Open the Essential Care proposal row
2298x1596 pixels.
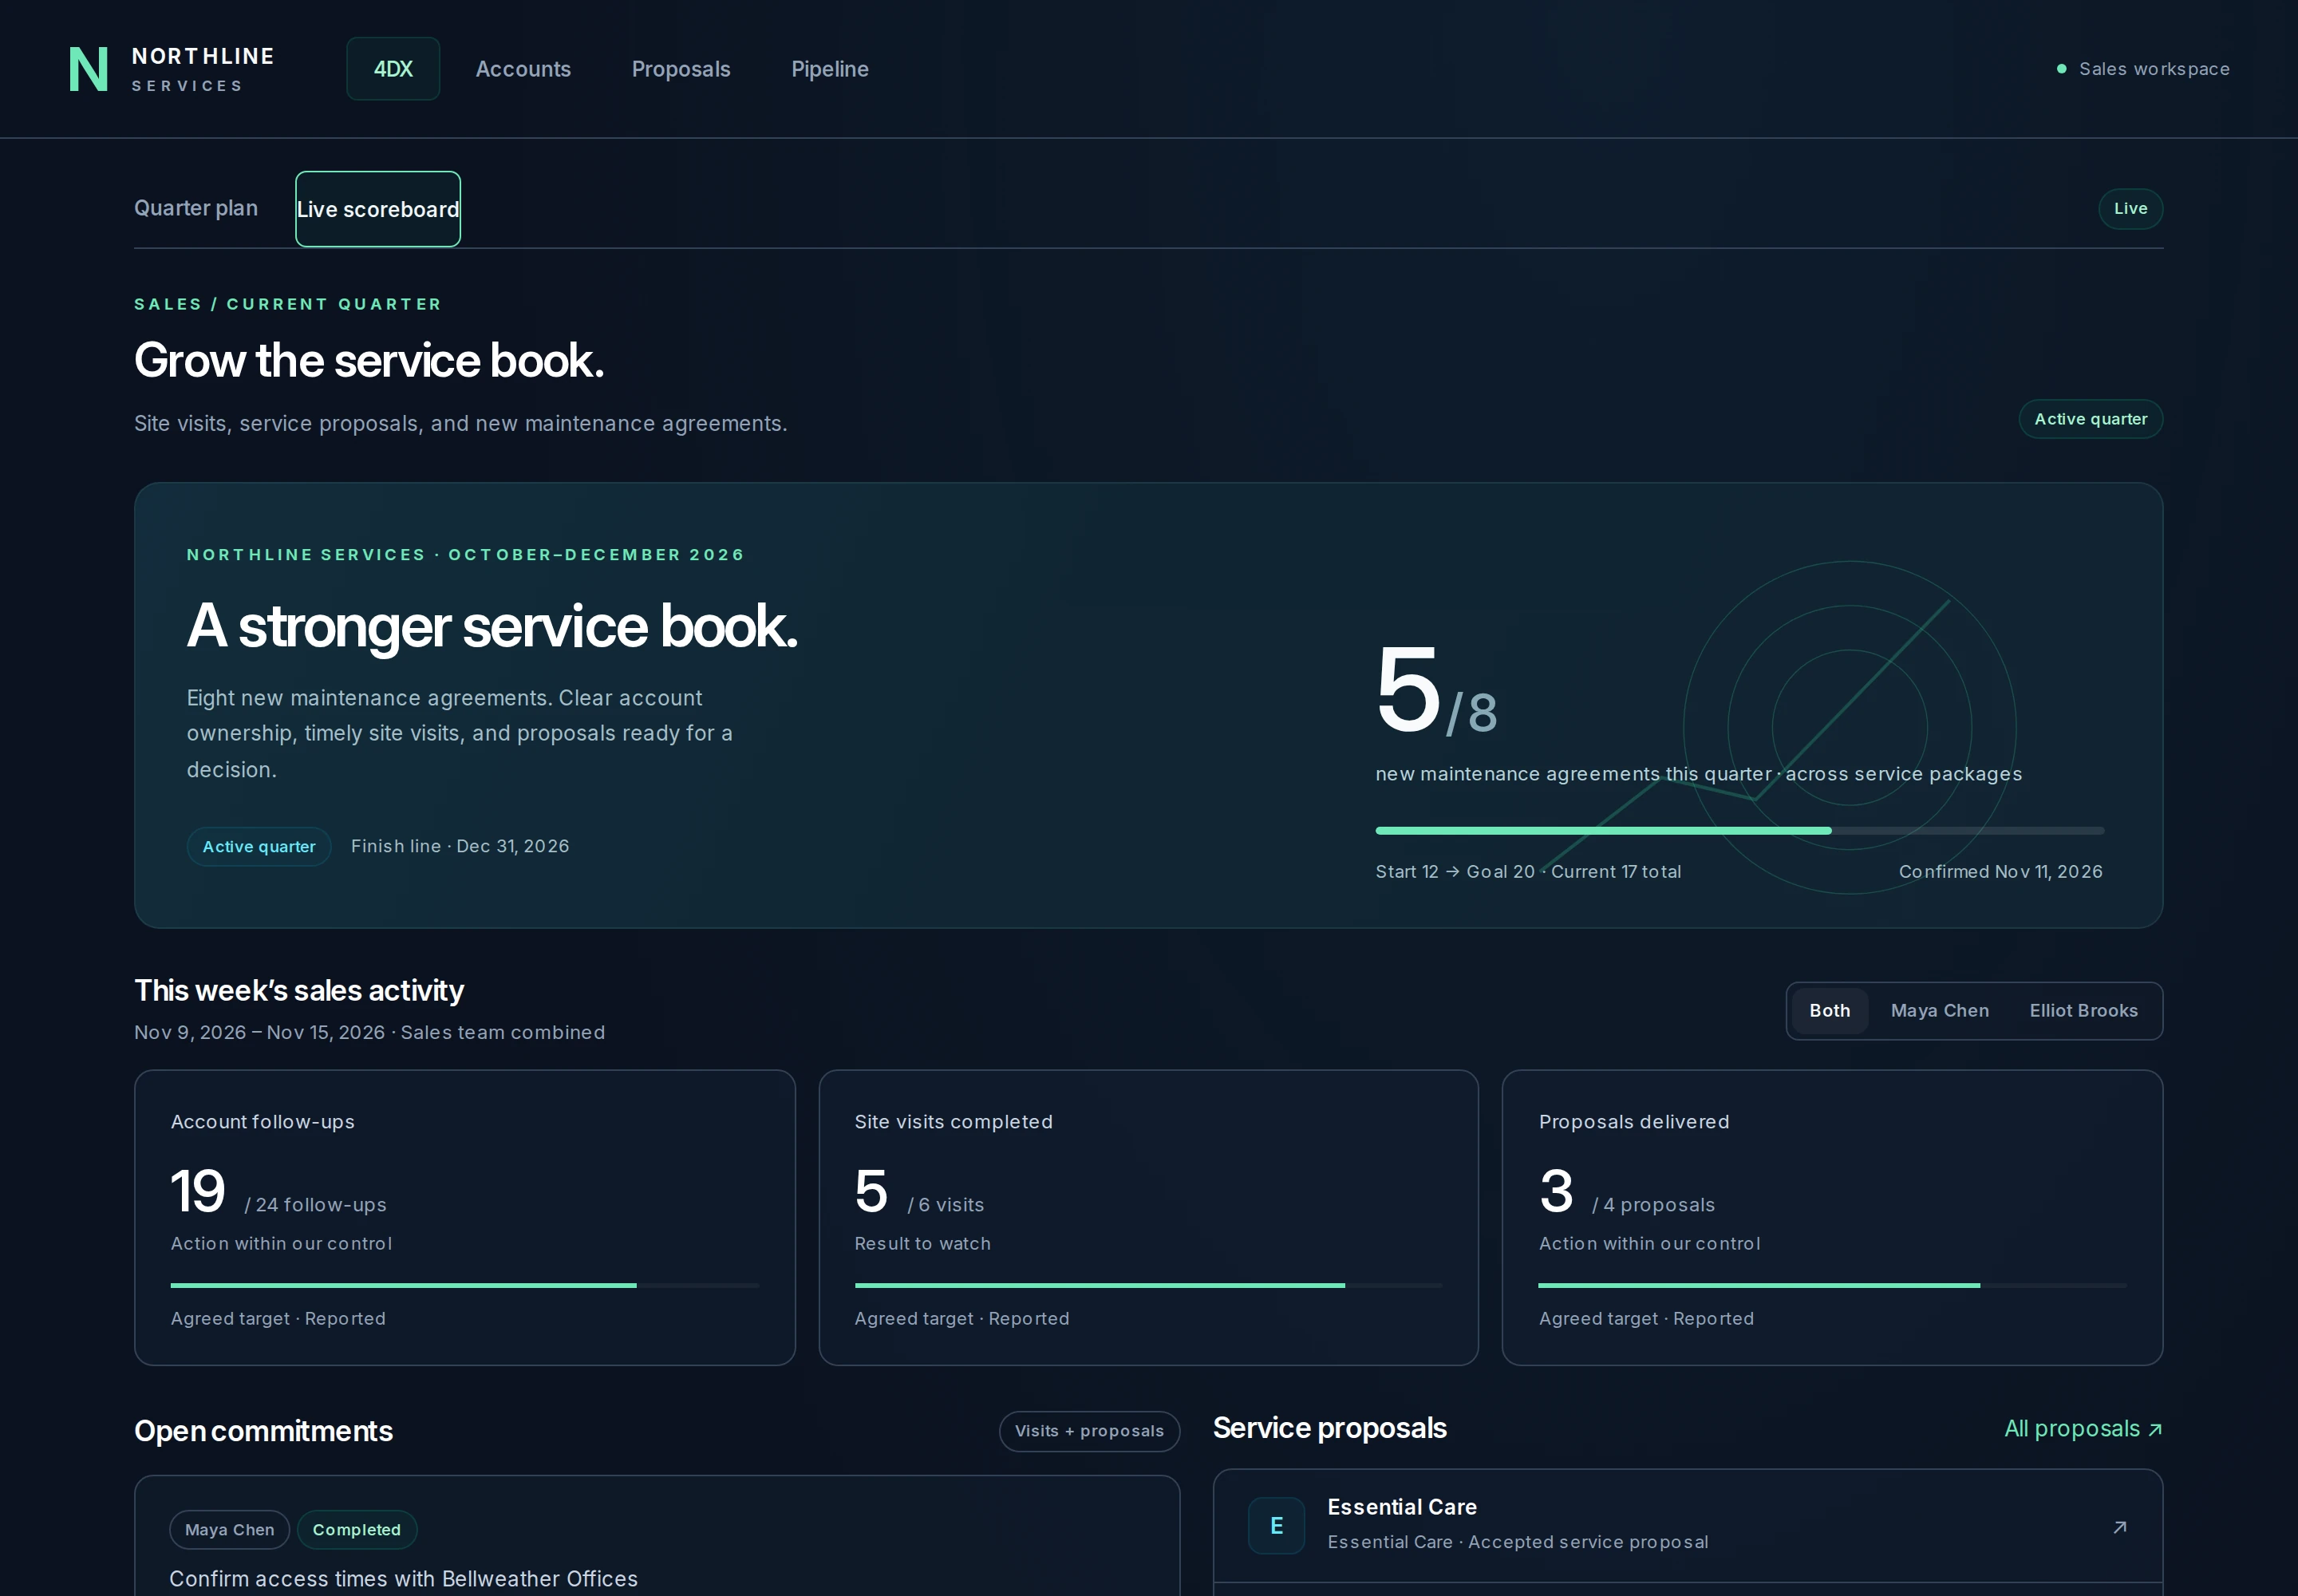pos(1688,1526)
